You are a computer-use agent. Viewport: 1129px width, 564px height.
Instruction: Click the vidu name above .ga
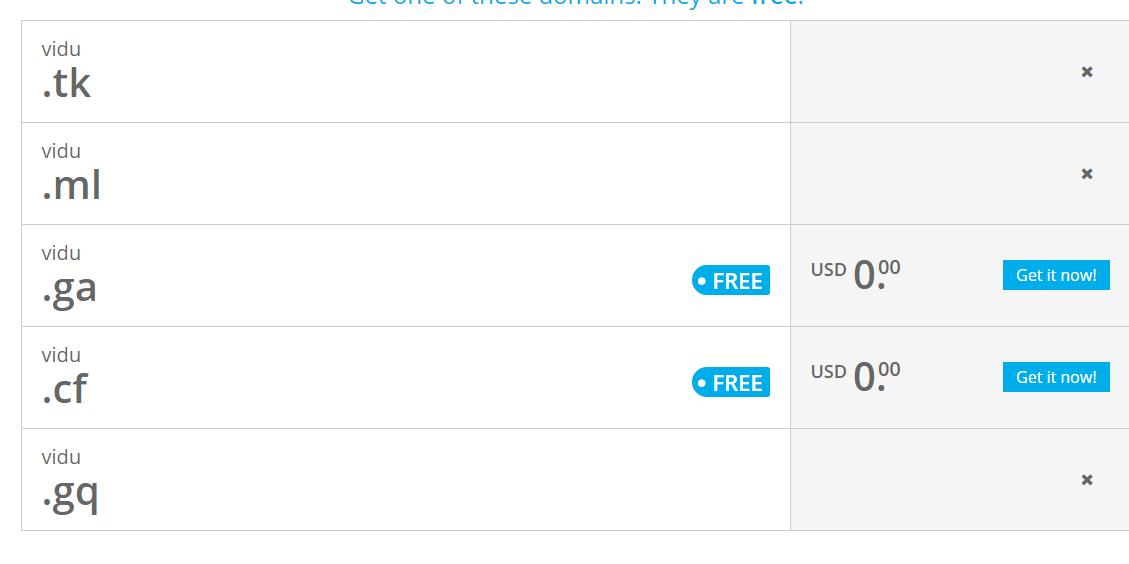click(x=61, y=253)
